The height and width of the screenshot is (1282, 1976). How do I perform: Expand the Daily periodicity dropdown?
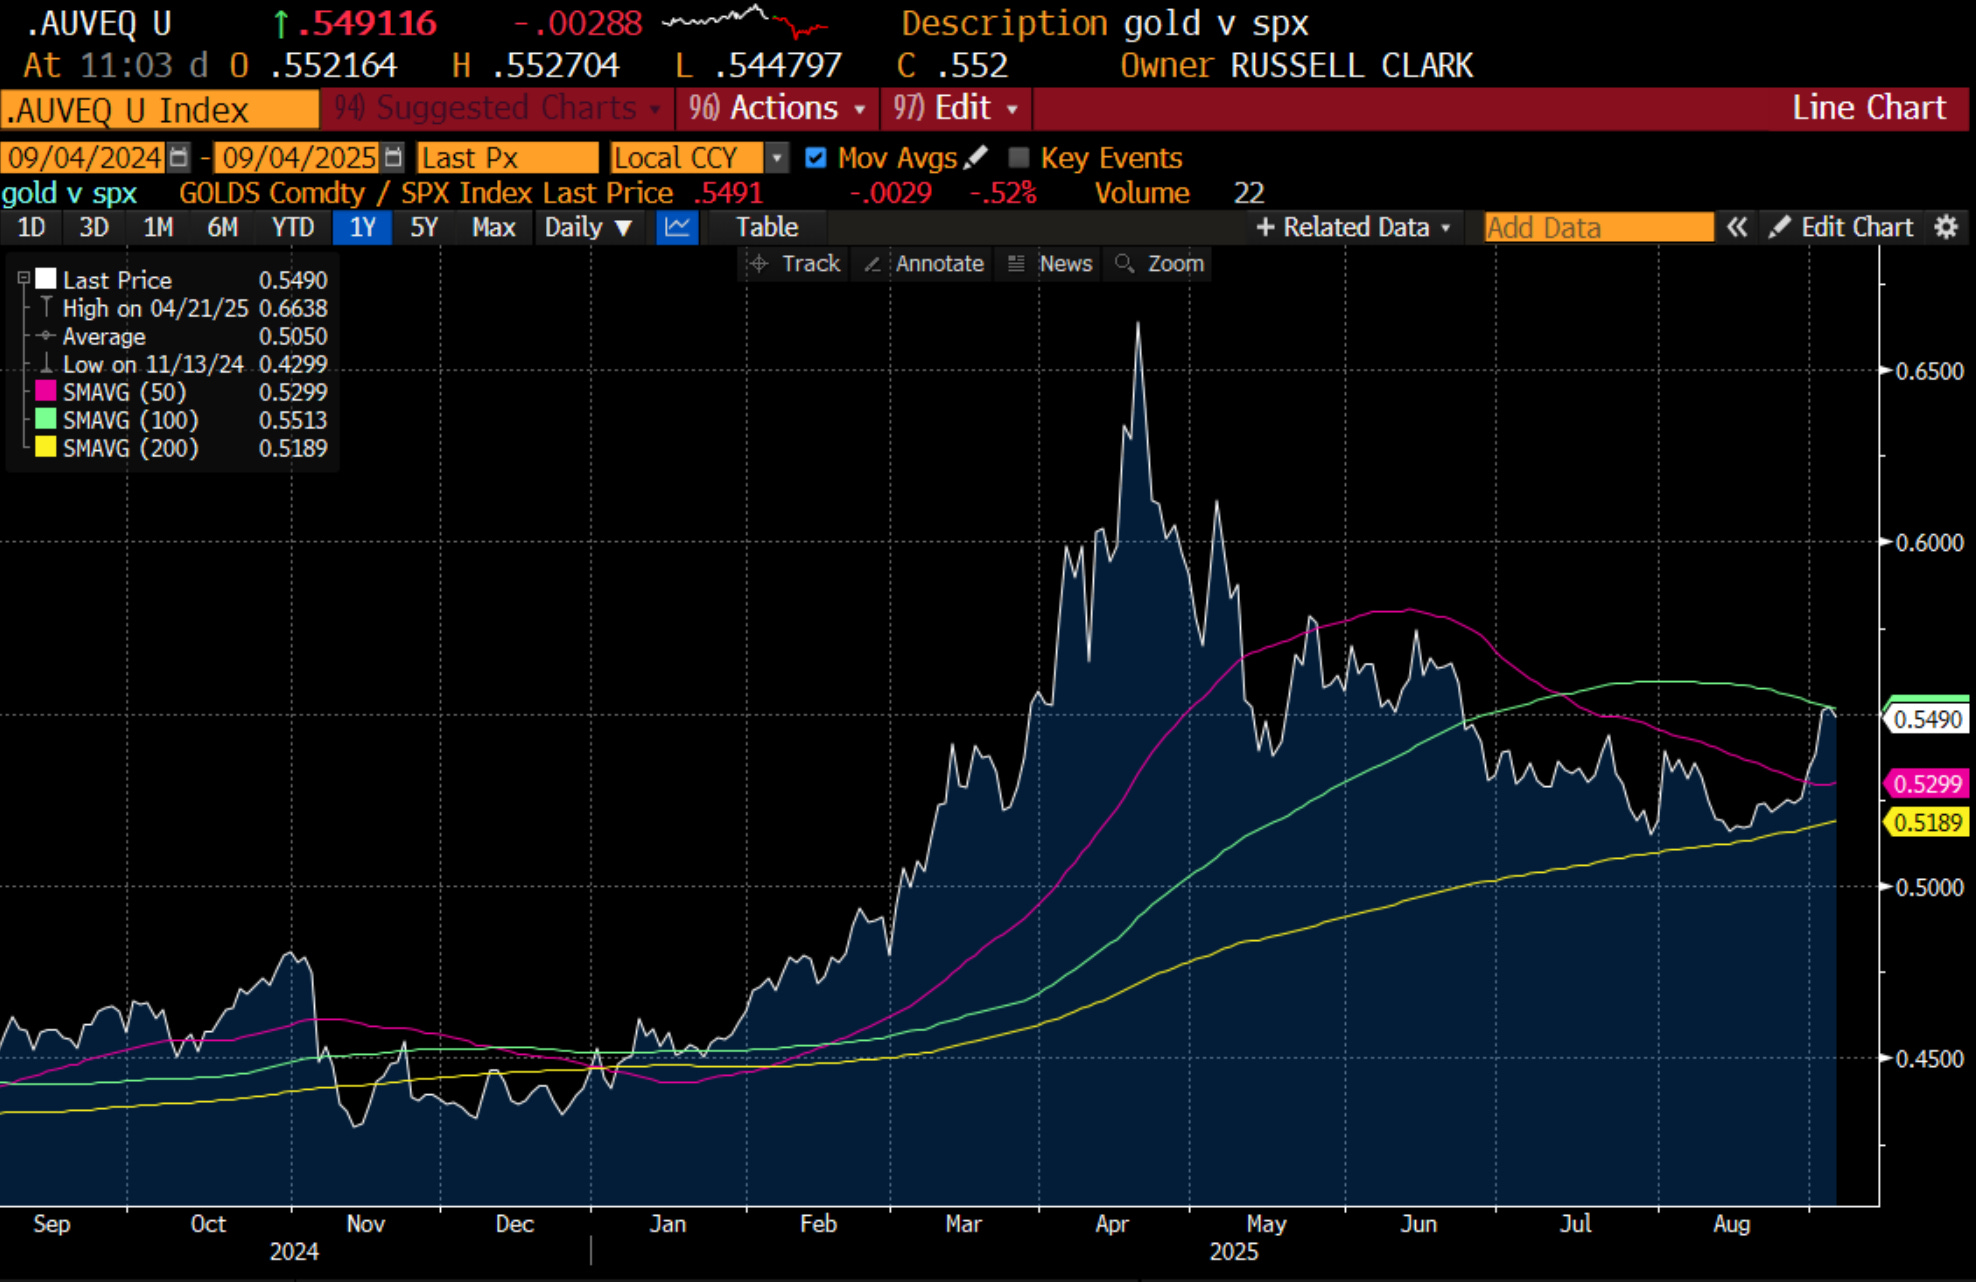click(x=588, y=227)
